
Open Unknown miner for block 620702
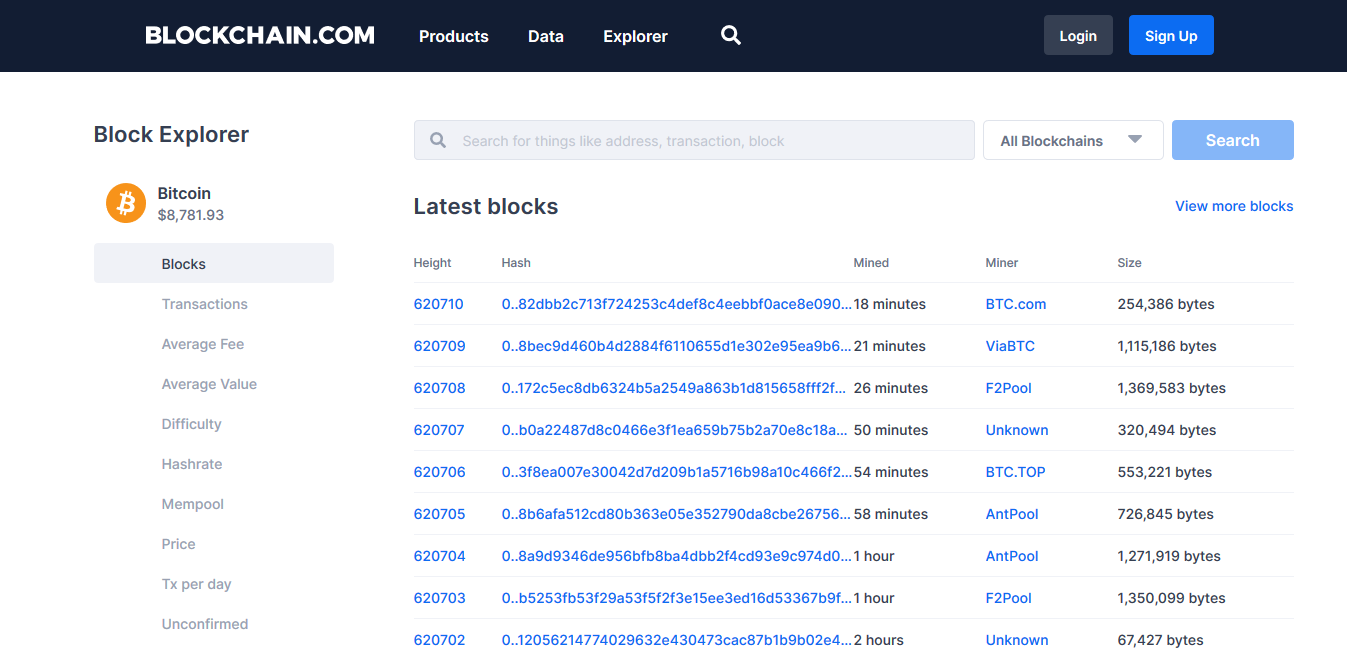[1017, 640]
